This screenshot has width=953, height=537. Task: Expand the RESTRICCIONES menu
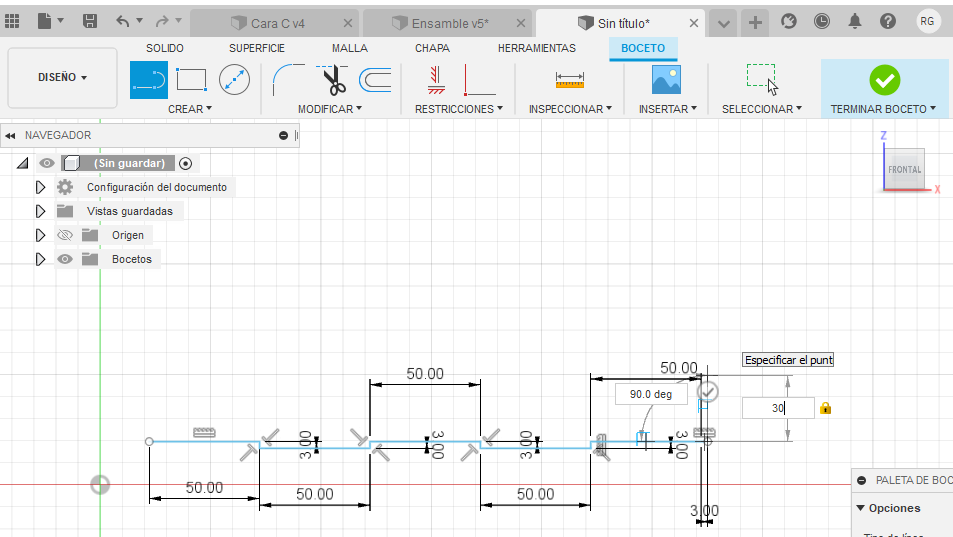[x=459, y=109]
